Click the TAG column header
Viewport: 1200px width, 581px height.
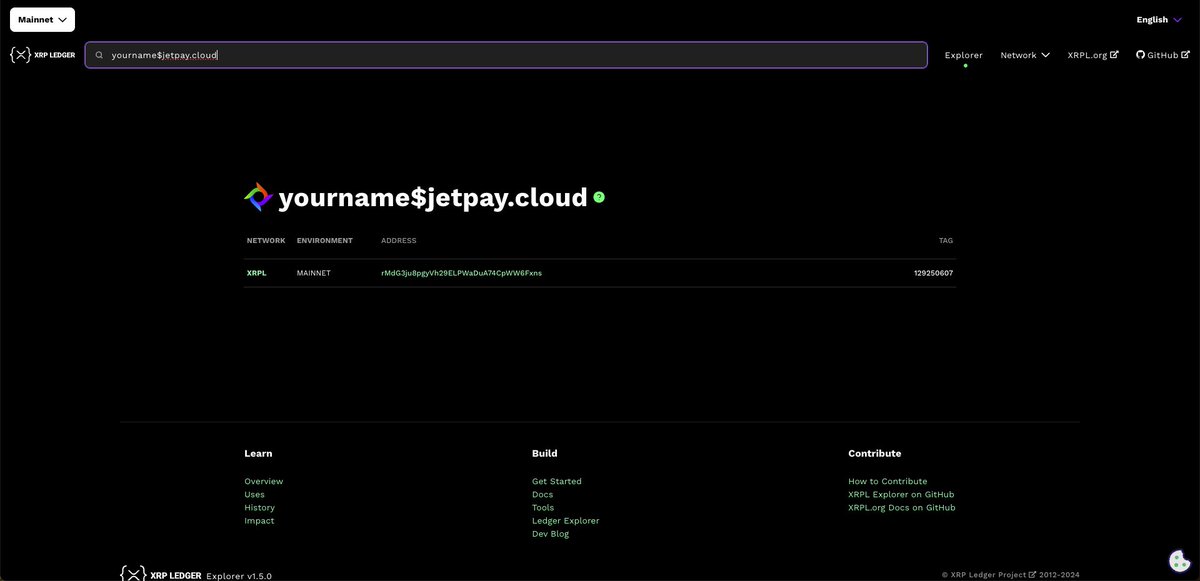coord(946,241)
